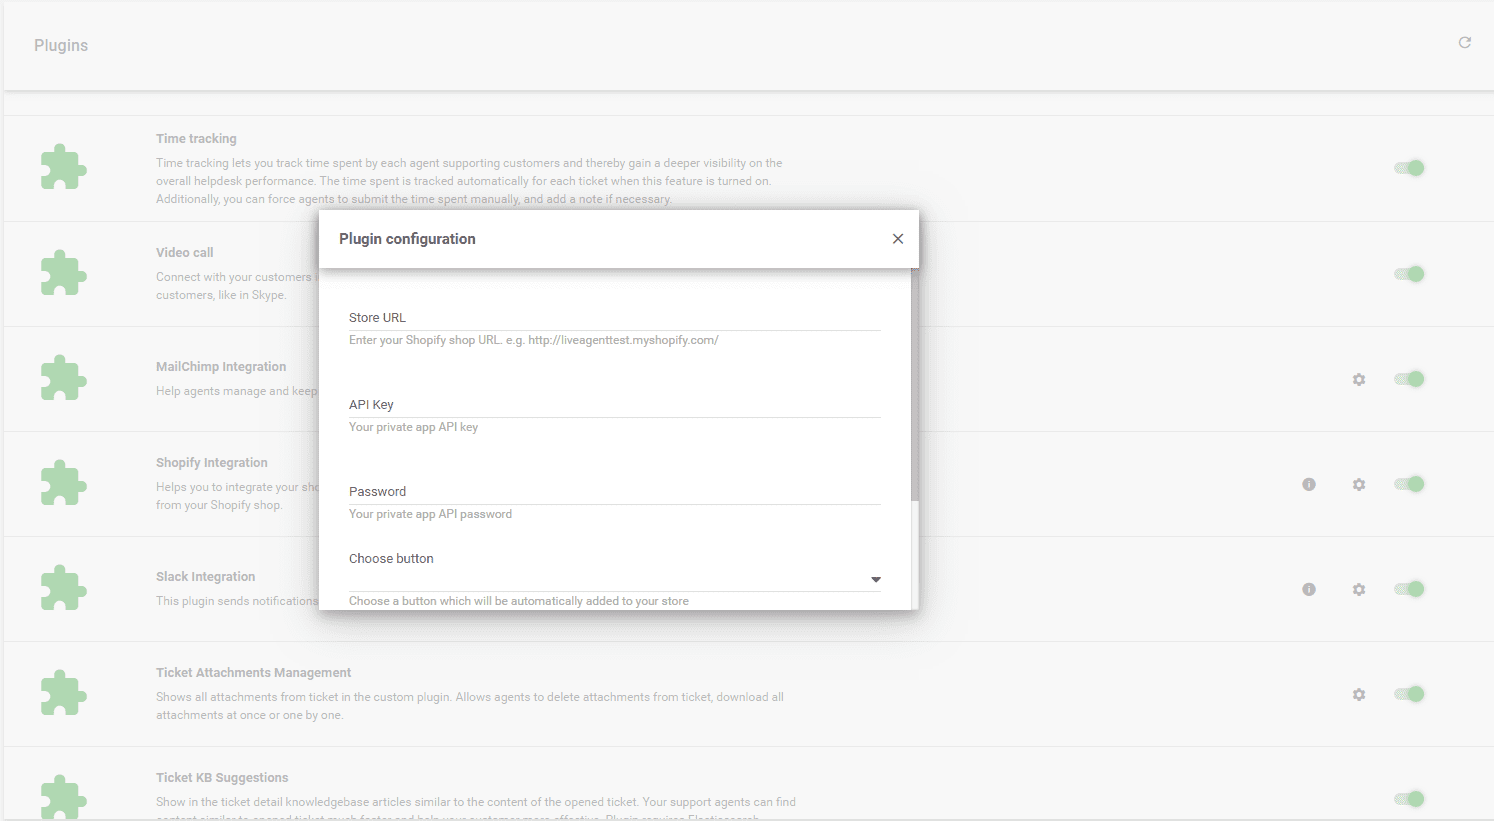
Task: Open MailChimp Integration settings gear
Action: 1359,379
